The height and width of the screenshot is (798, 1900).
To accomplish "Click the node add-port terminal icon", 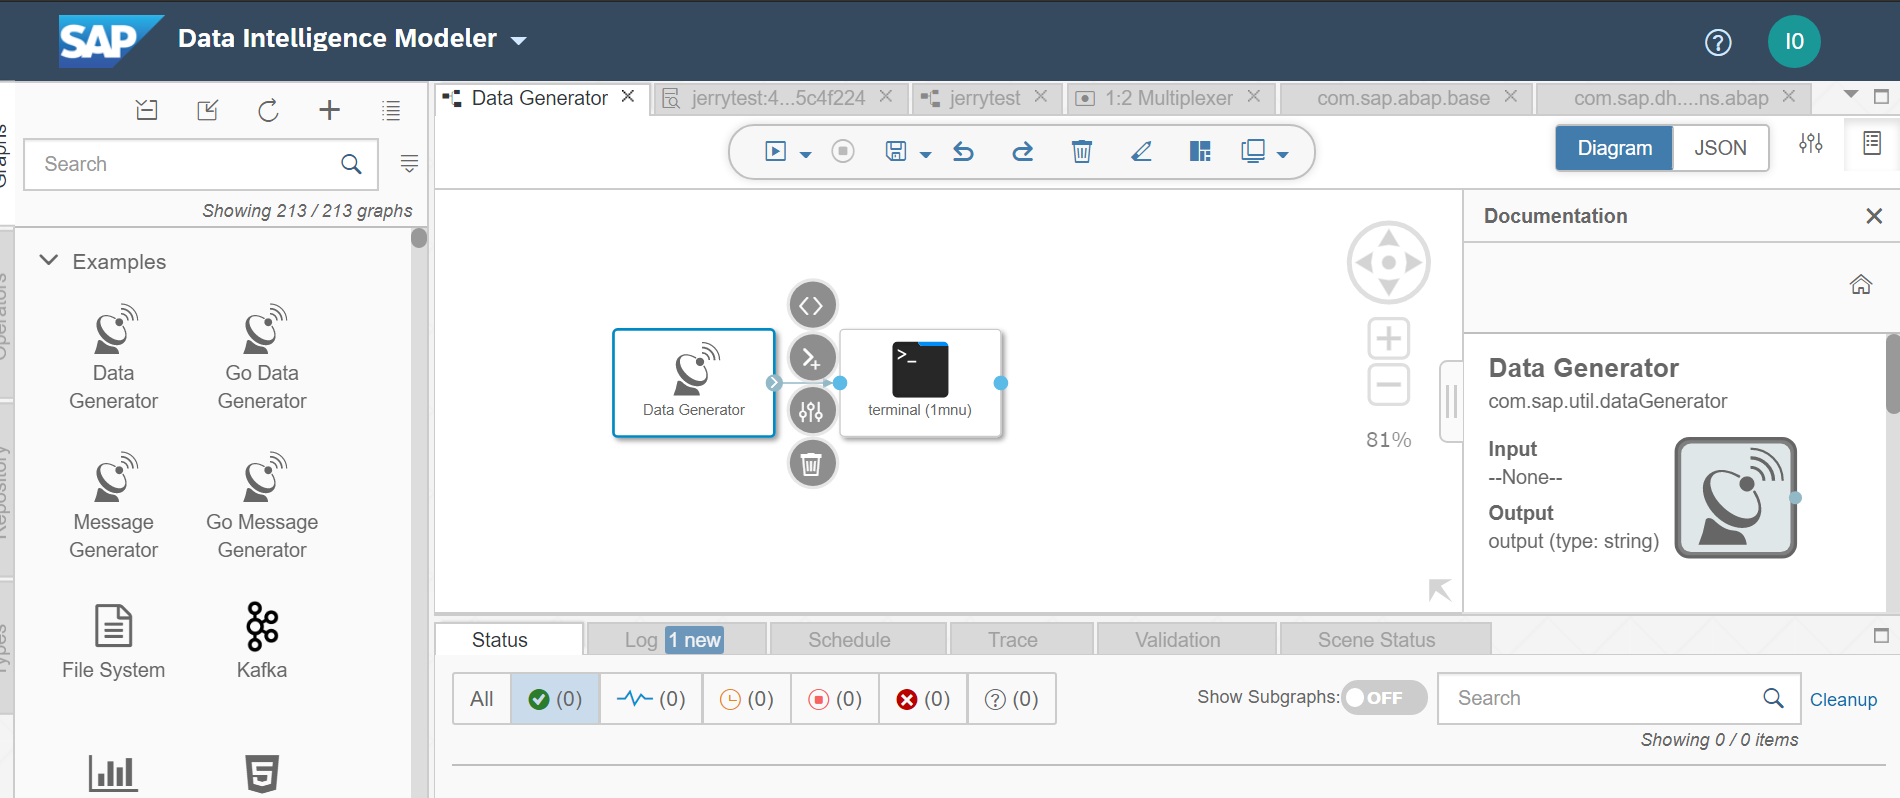I will (x=812, y=357).
